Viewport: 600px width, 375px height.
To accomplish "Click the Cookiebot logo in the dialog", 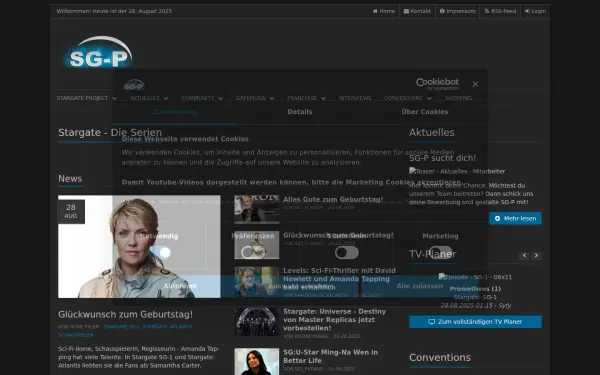I will tap(437, 84).
